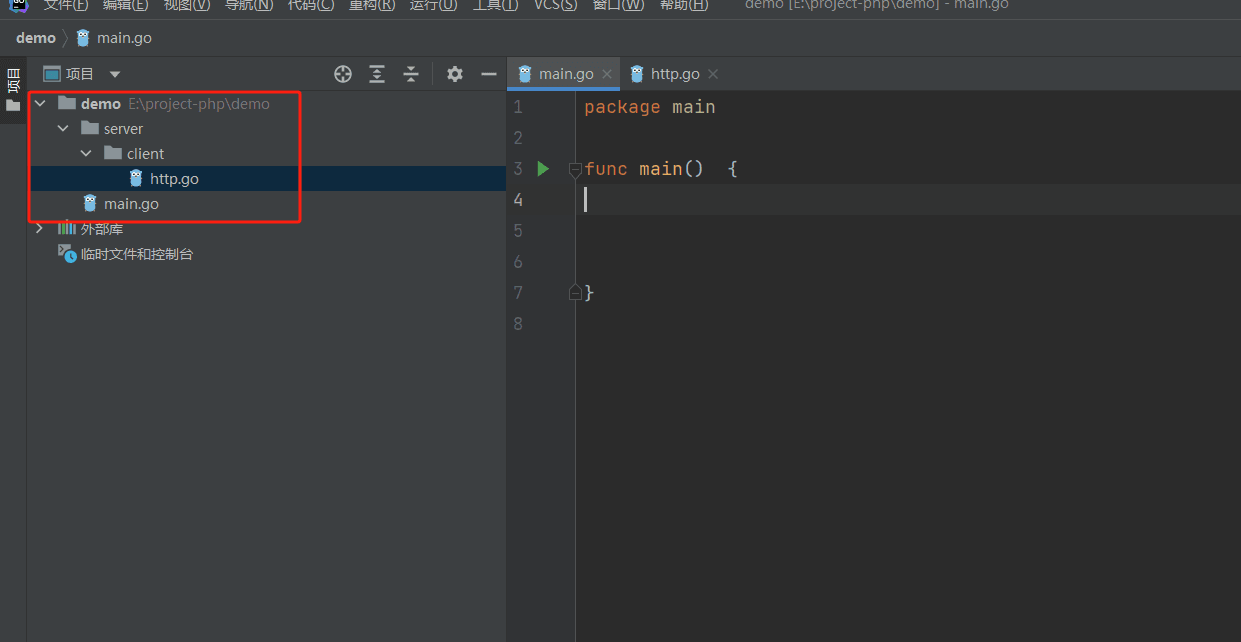Collapse the client folder chevron
Viewport: 1241px width, 642px height.
pos(86,153)
